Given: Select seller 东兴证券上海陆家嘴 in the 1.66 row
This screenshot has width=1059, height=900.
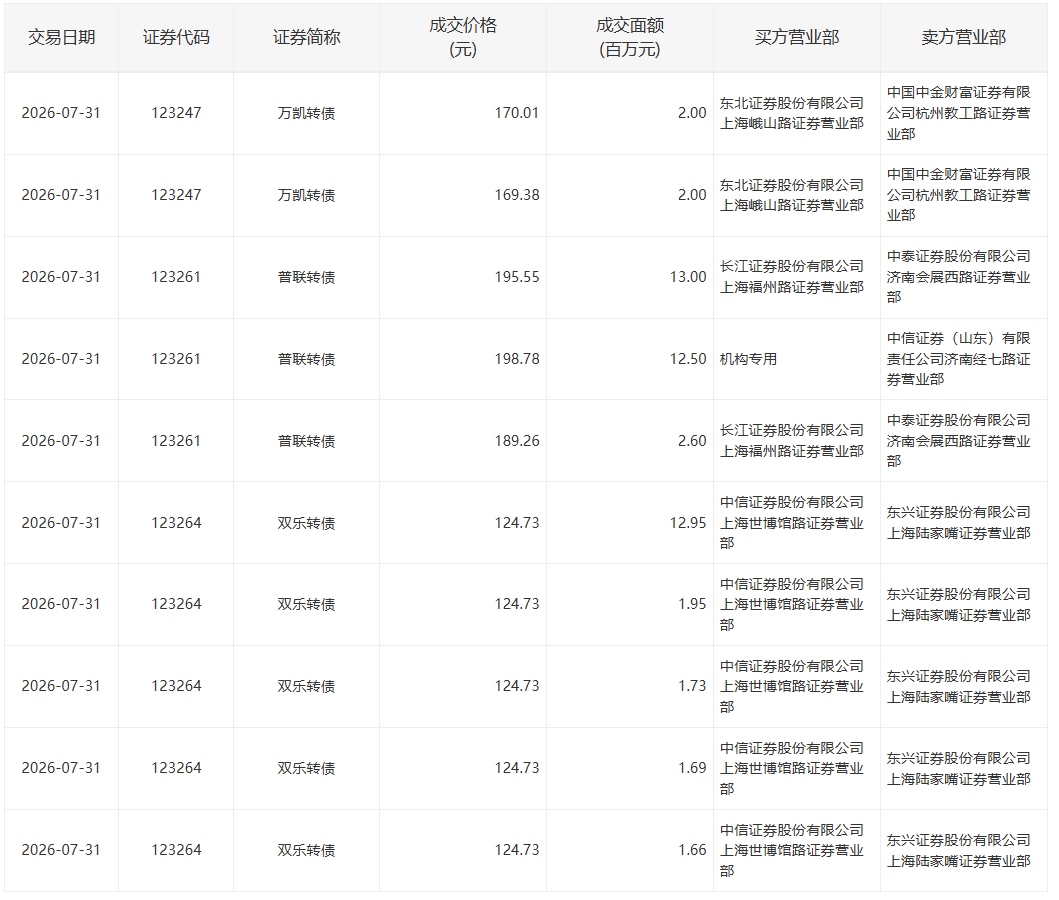Looking at the screenshot, I should 958,851.
